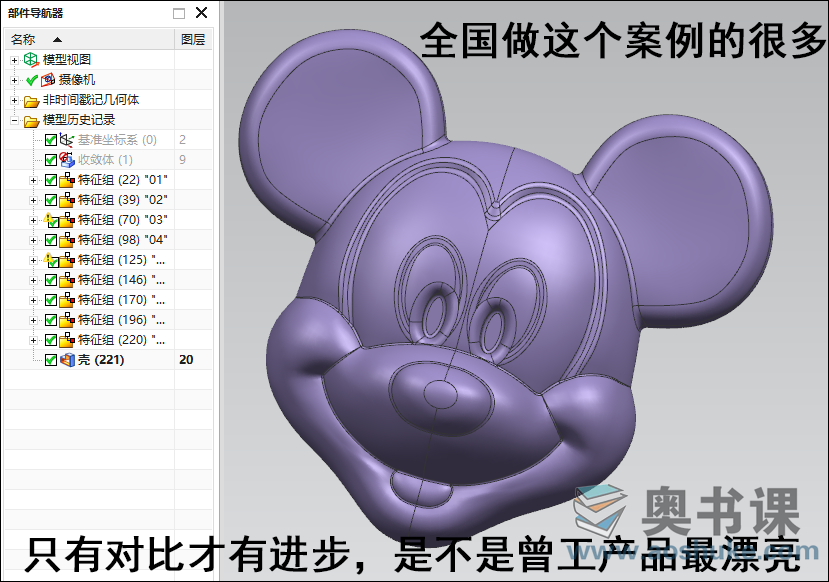The height and width of the screenshot is (582, 829).
Task: Toggle checkbox for 特征组 (170)
Action: [51, 300]
